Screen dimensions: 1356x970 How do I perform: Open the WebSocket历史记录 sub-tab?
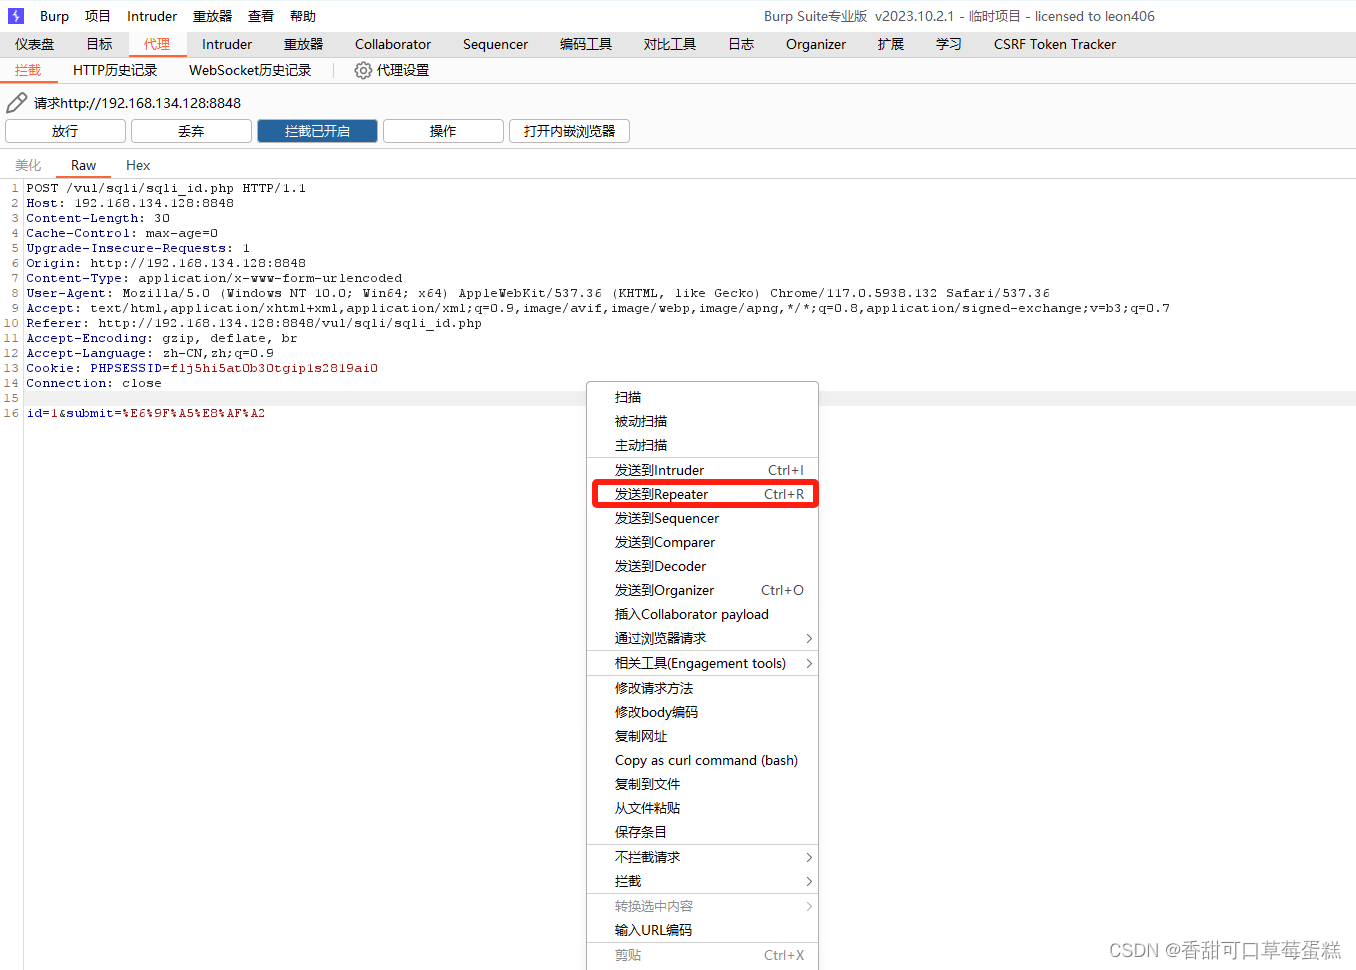pyautogui.click(x=250, y=70)
